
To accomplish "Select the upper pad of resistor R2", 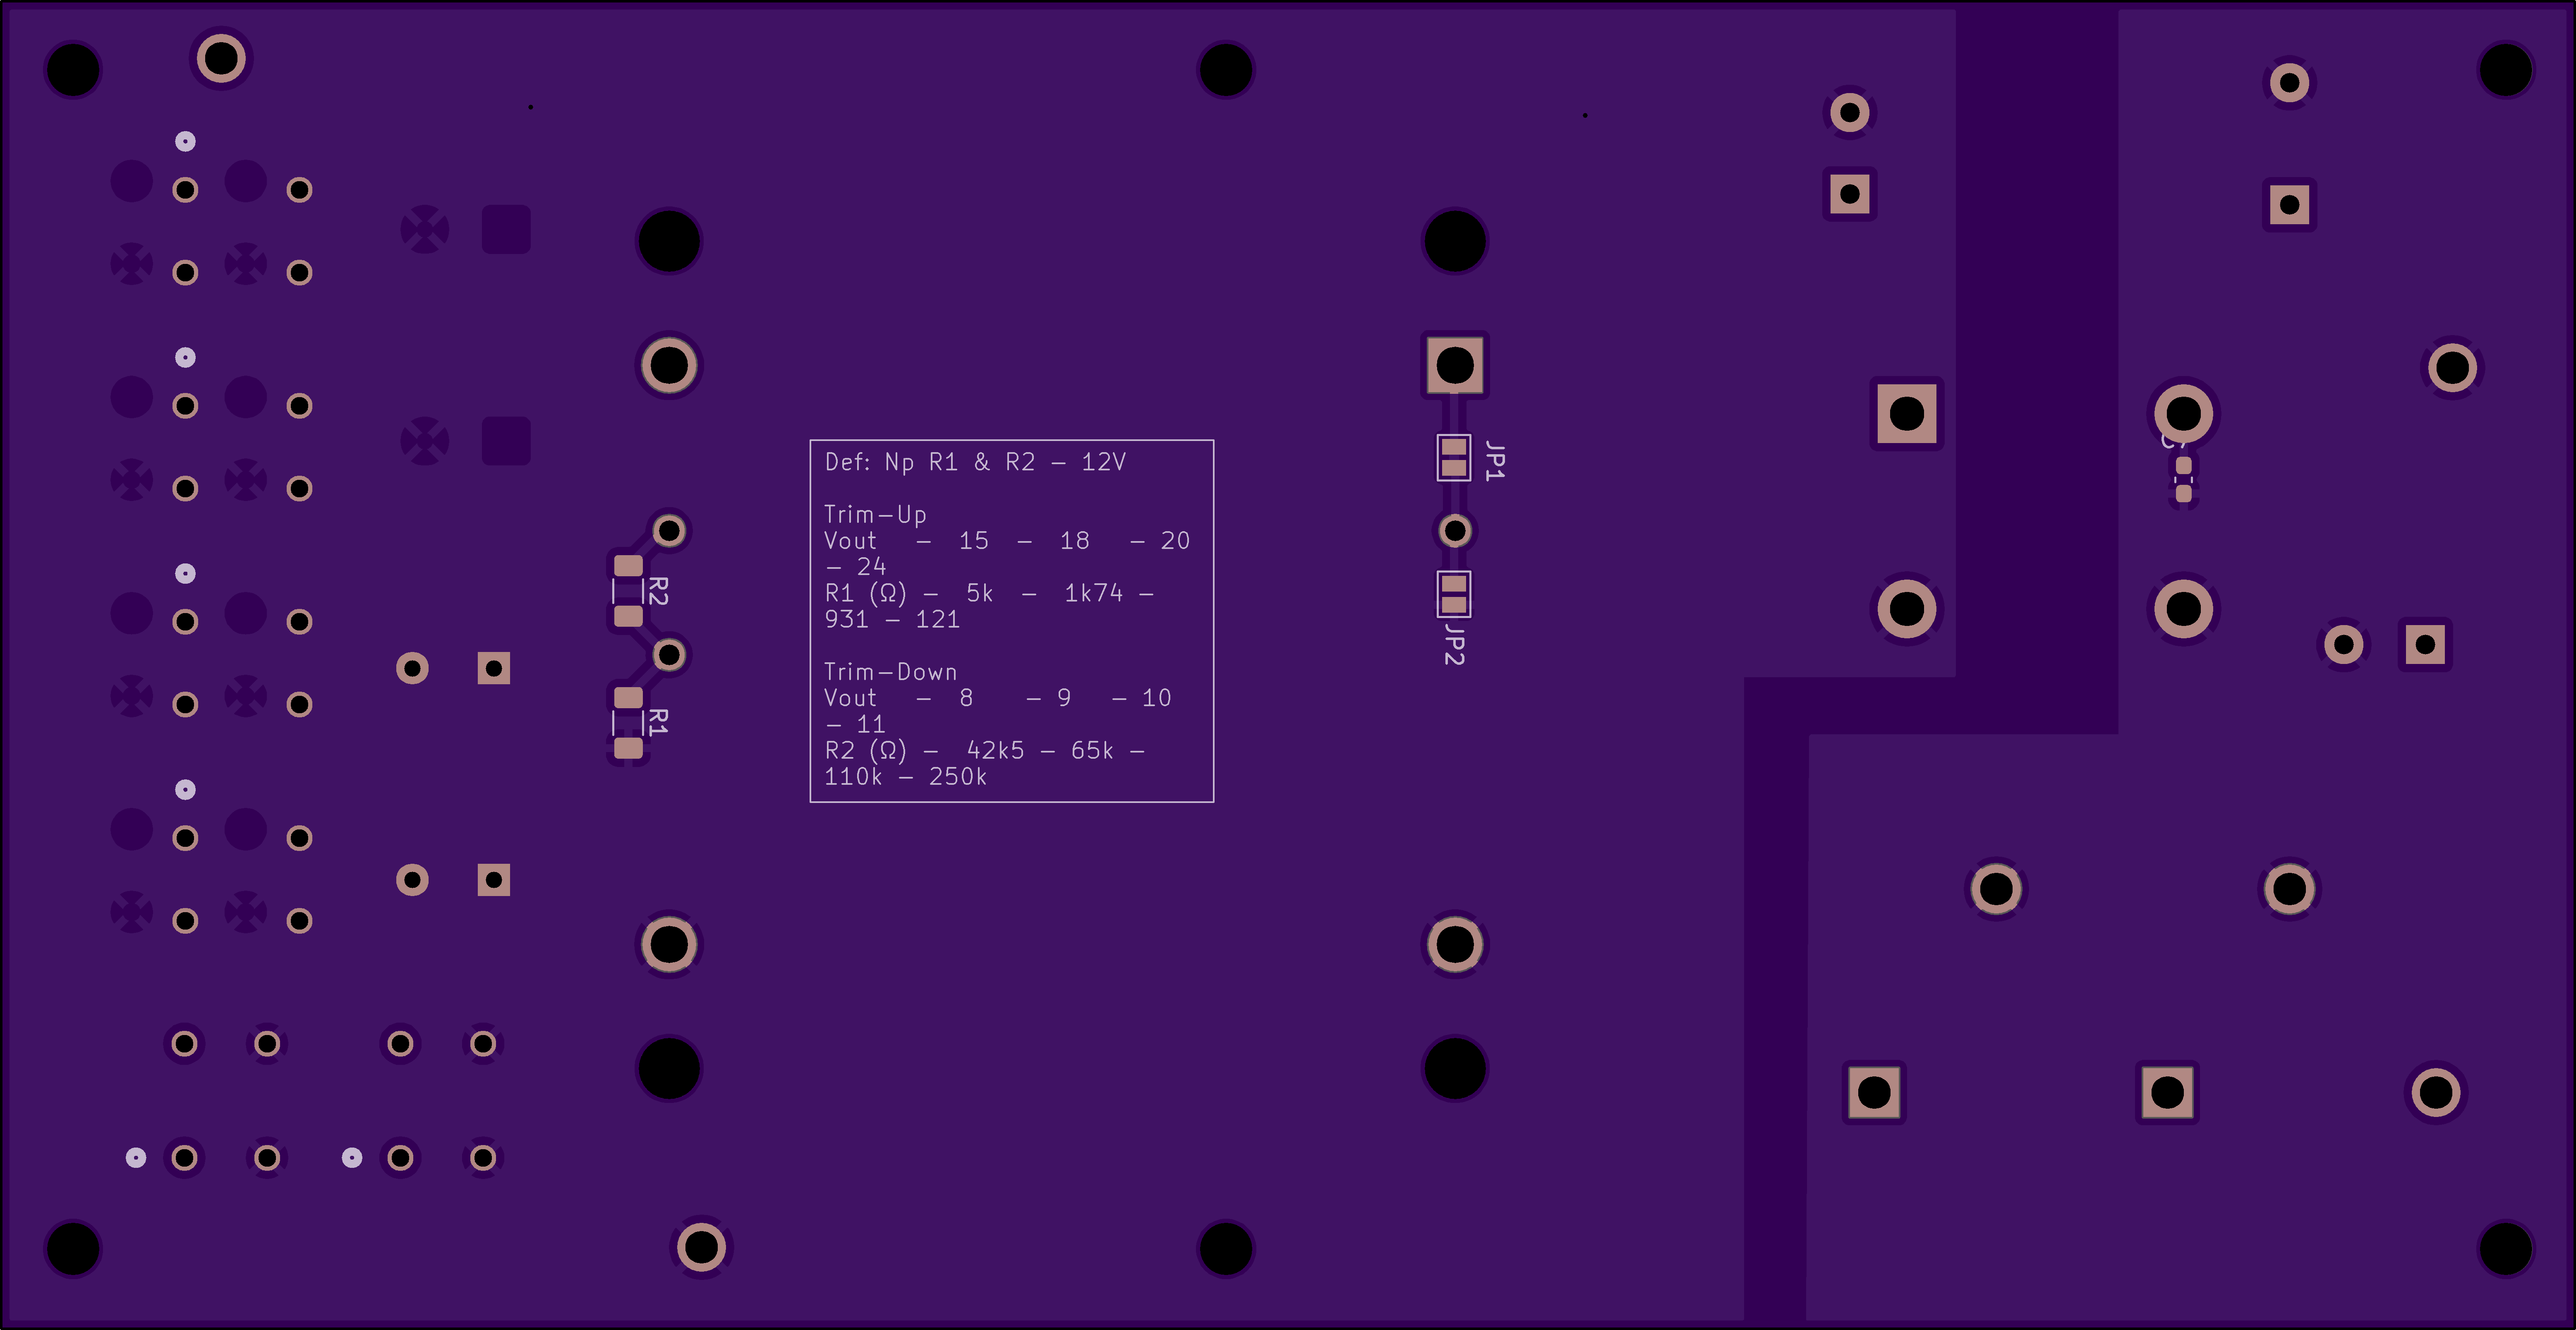I will 628,566.
